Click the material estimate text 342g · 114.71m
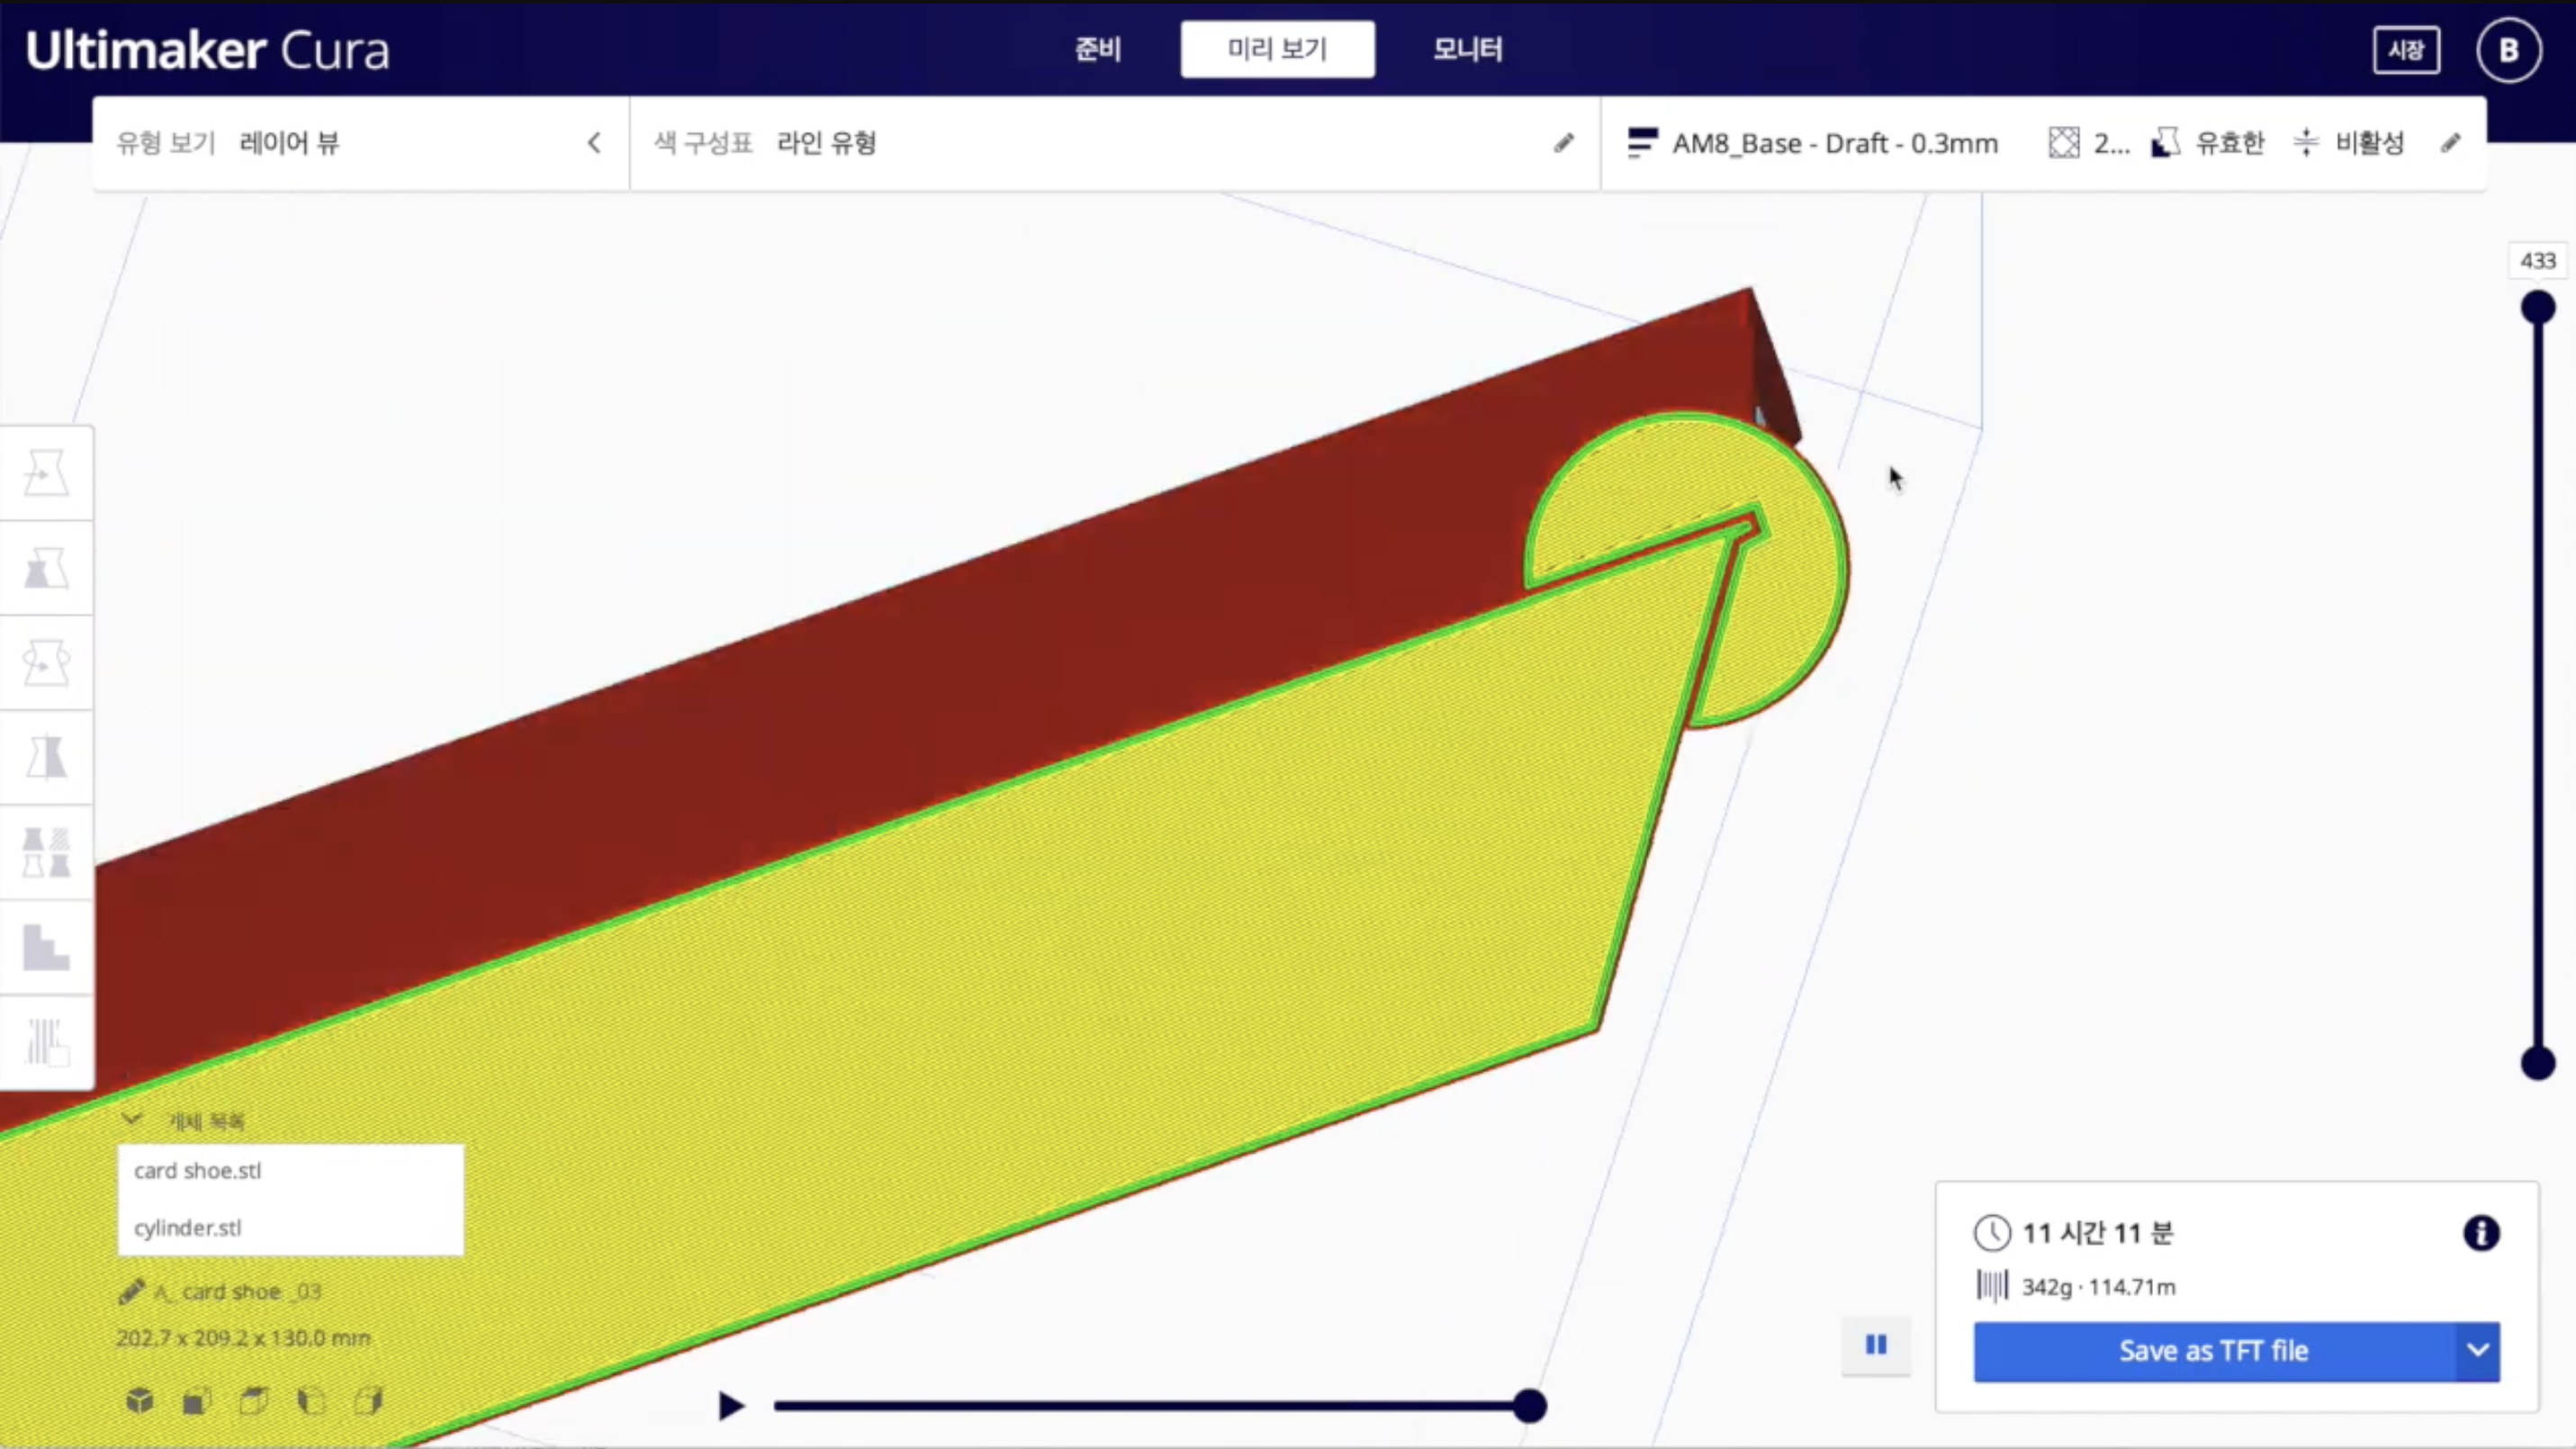Viewport: 2576px width, 1449px height. click(2098, 1287)
